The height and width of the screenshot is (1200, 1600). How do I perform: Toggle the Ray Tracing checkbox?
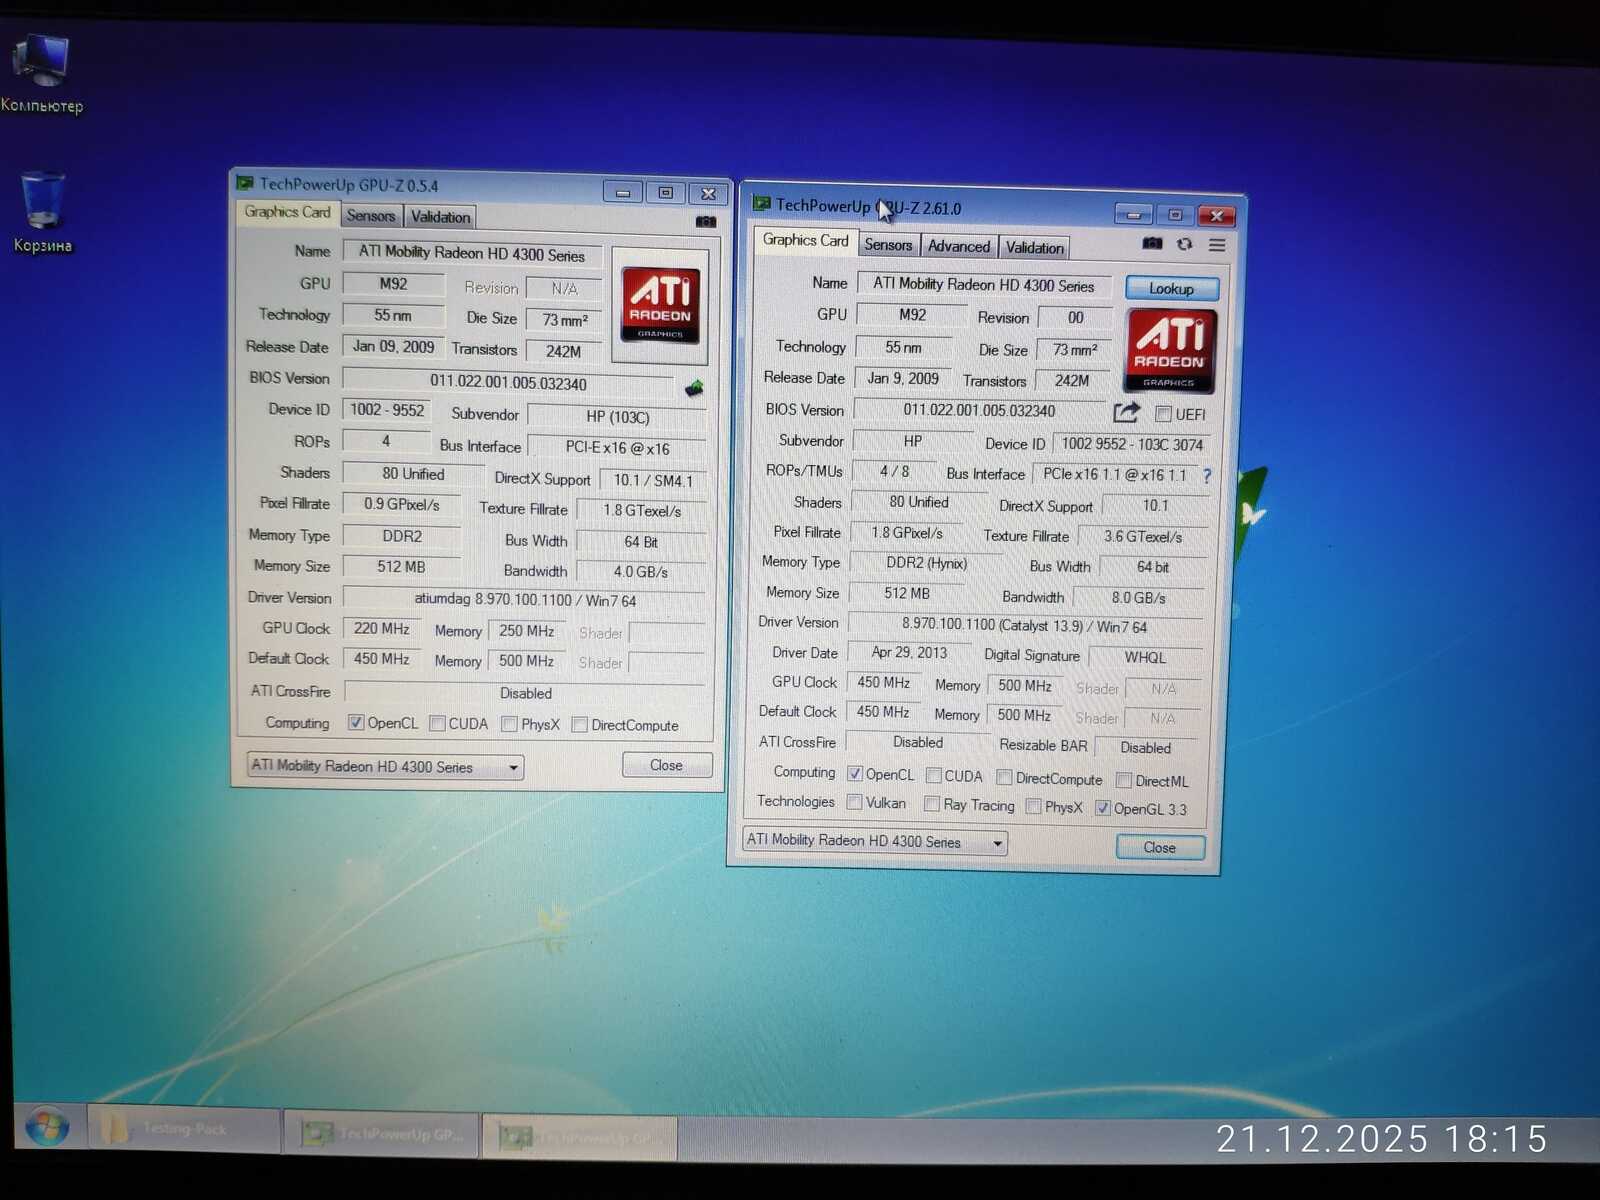click(932, 804)
